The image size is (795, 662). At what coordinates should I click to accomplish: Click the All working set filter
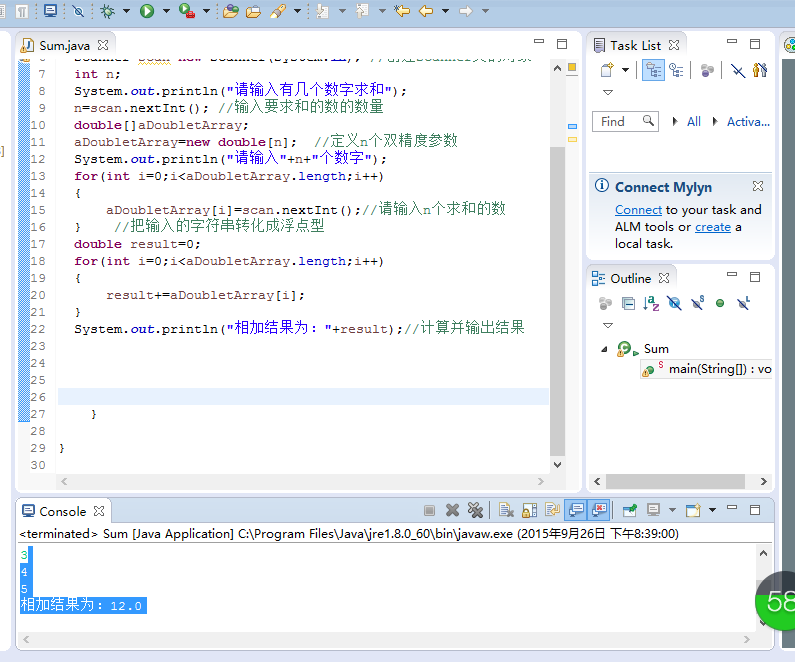point(694,122)
